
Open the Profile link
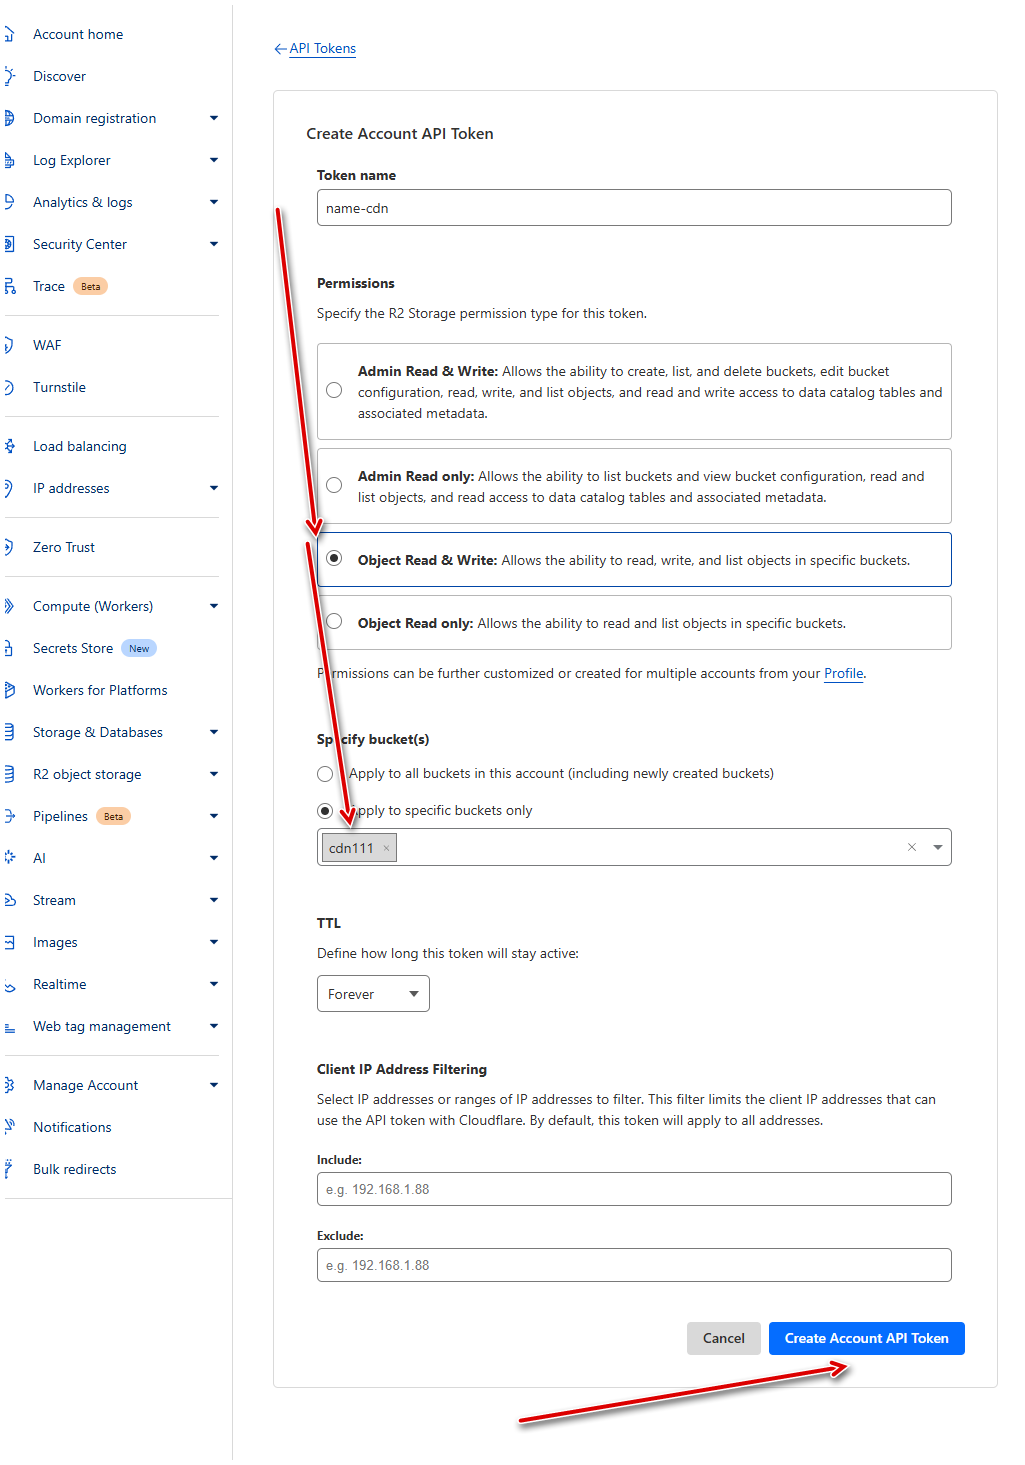tap(843, 674)
